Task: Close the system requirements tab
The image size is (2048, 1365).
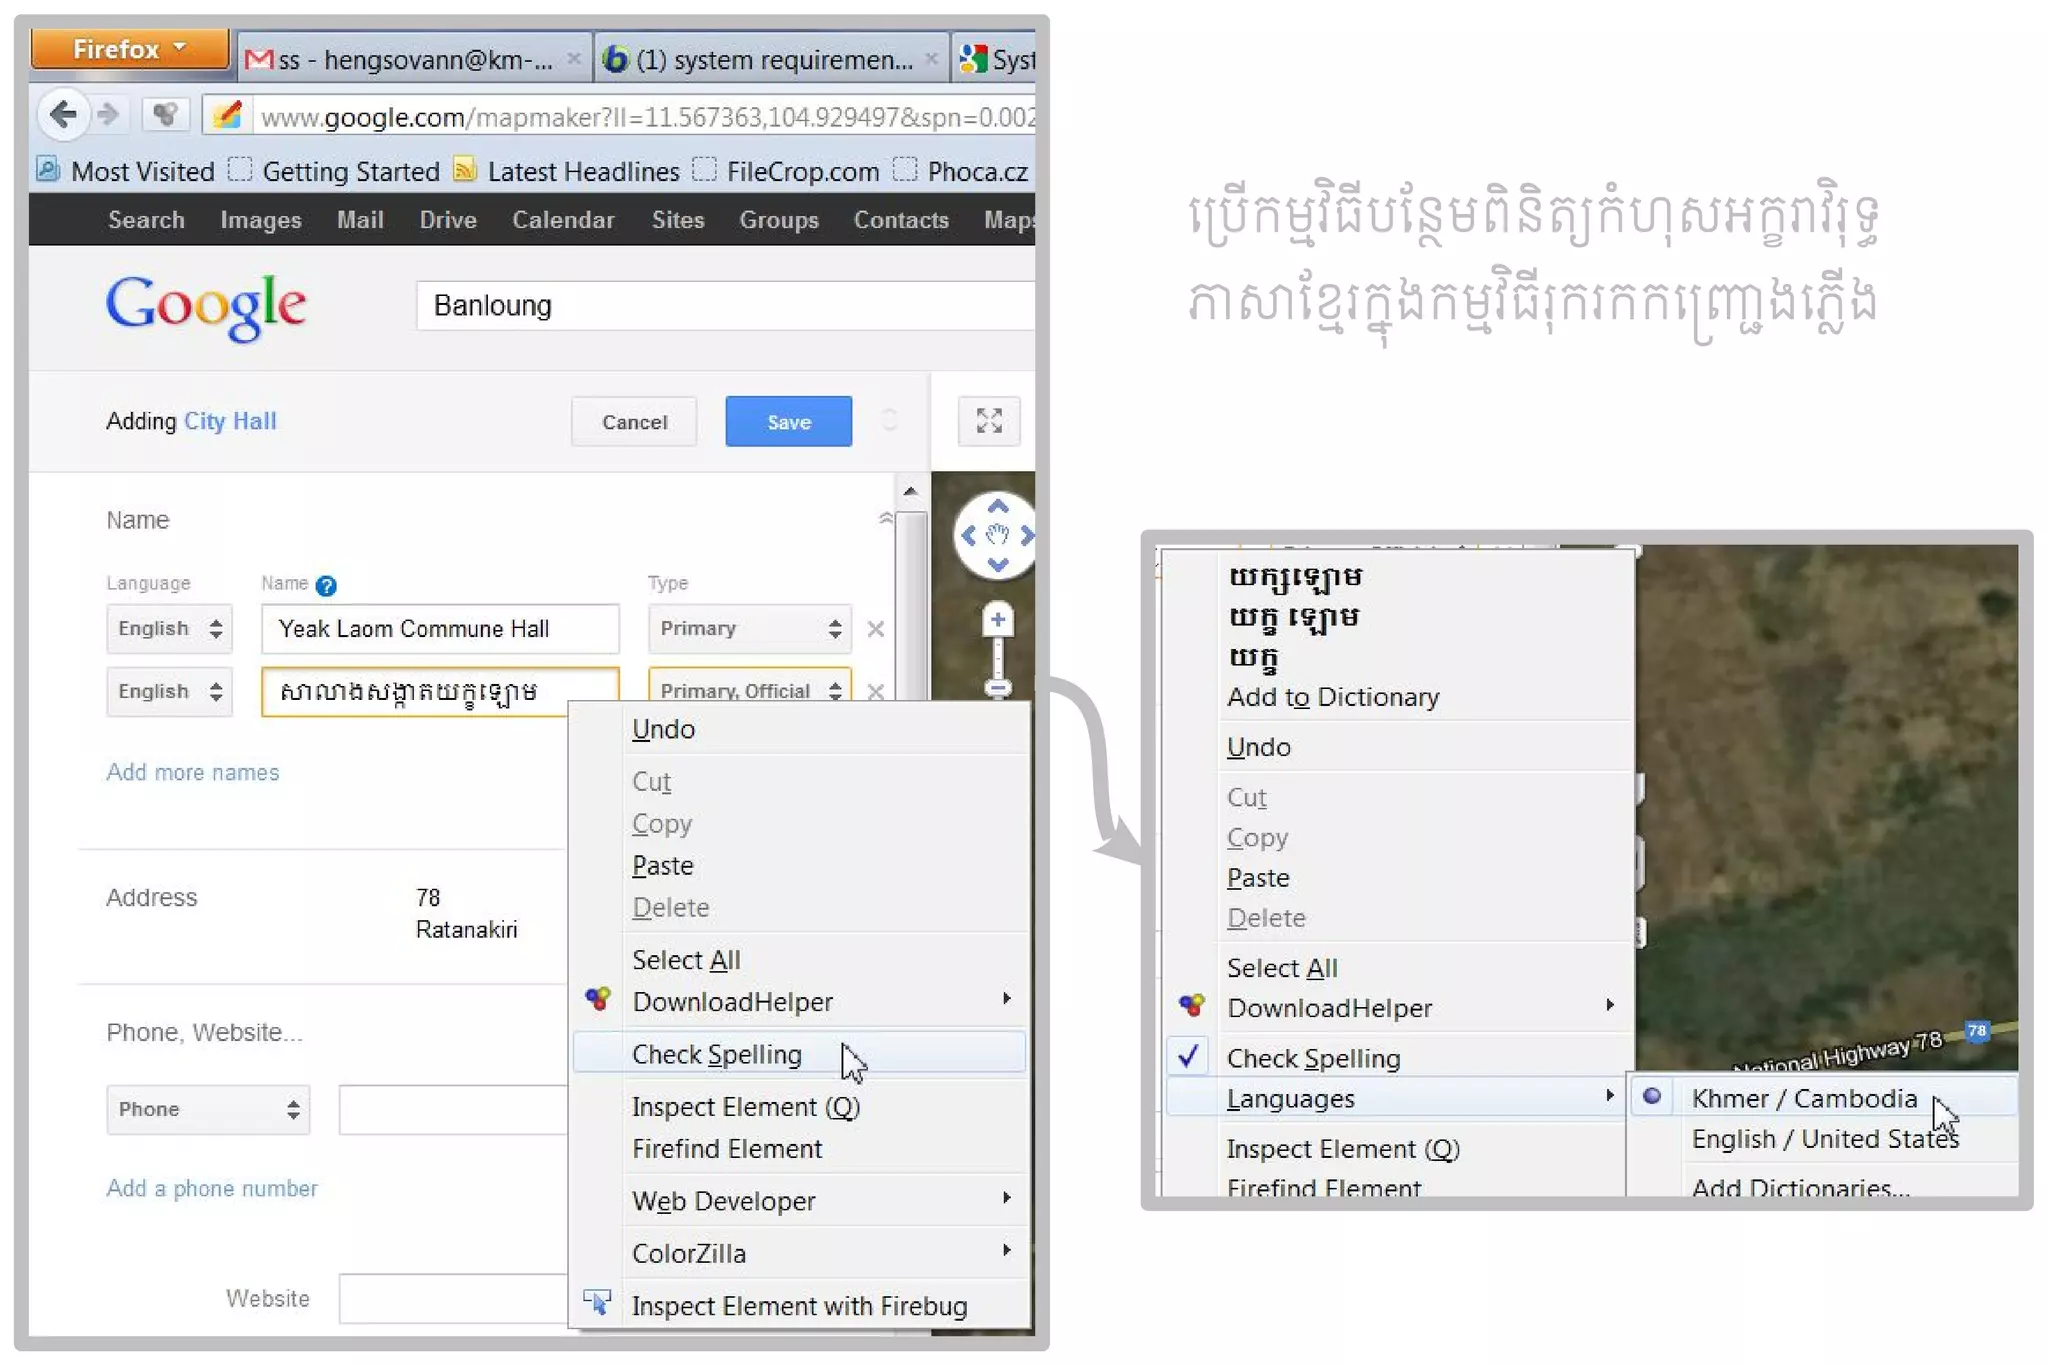Action: click(x=931, y=58)
